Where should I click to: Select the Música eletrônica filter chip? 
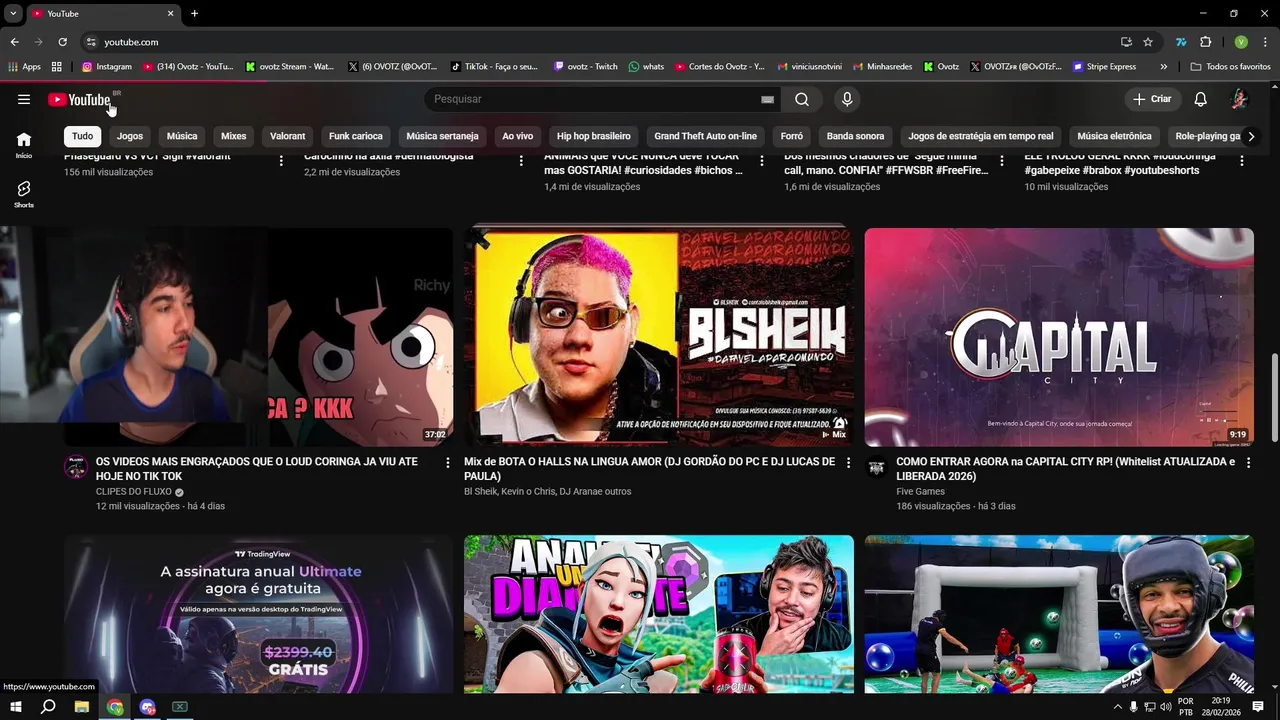[x=1115, y=136]
